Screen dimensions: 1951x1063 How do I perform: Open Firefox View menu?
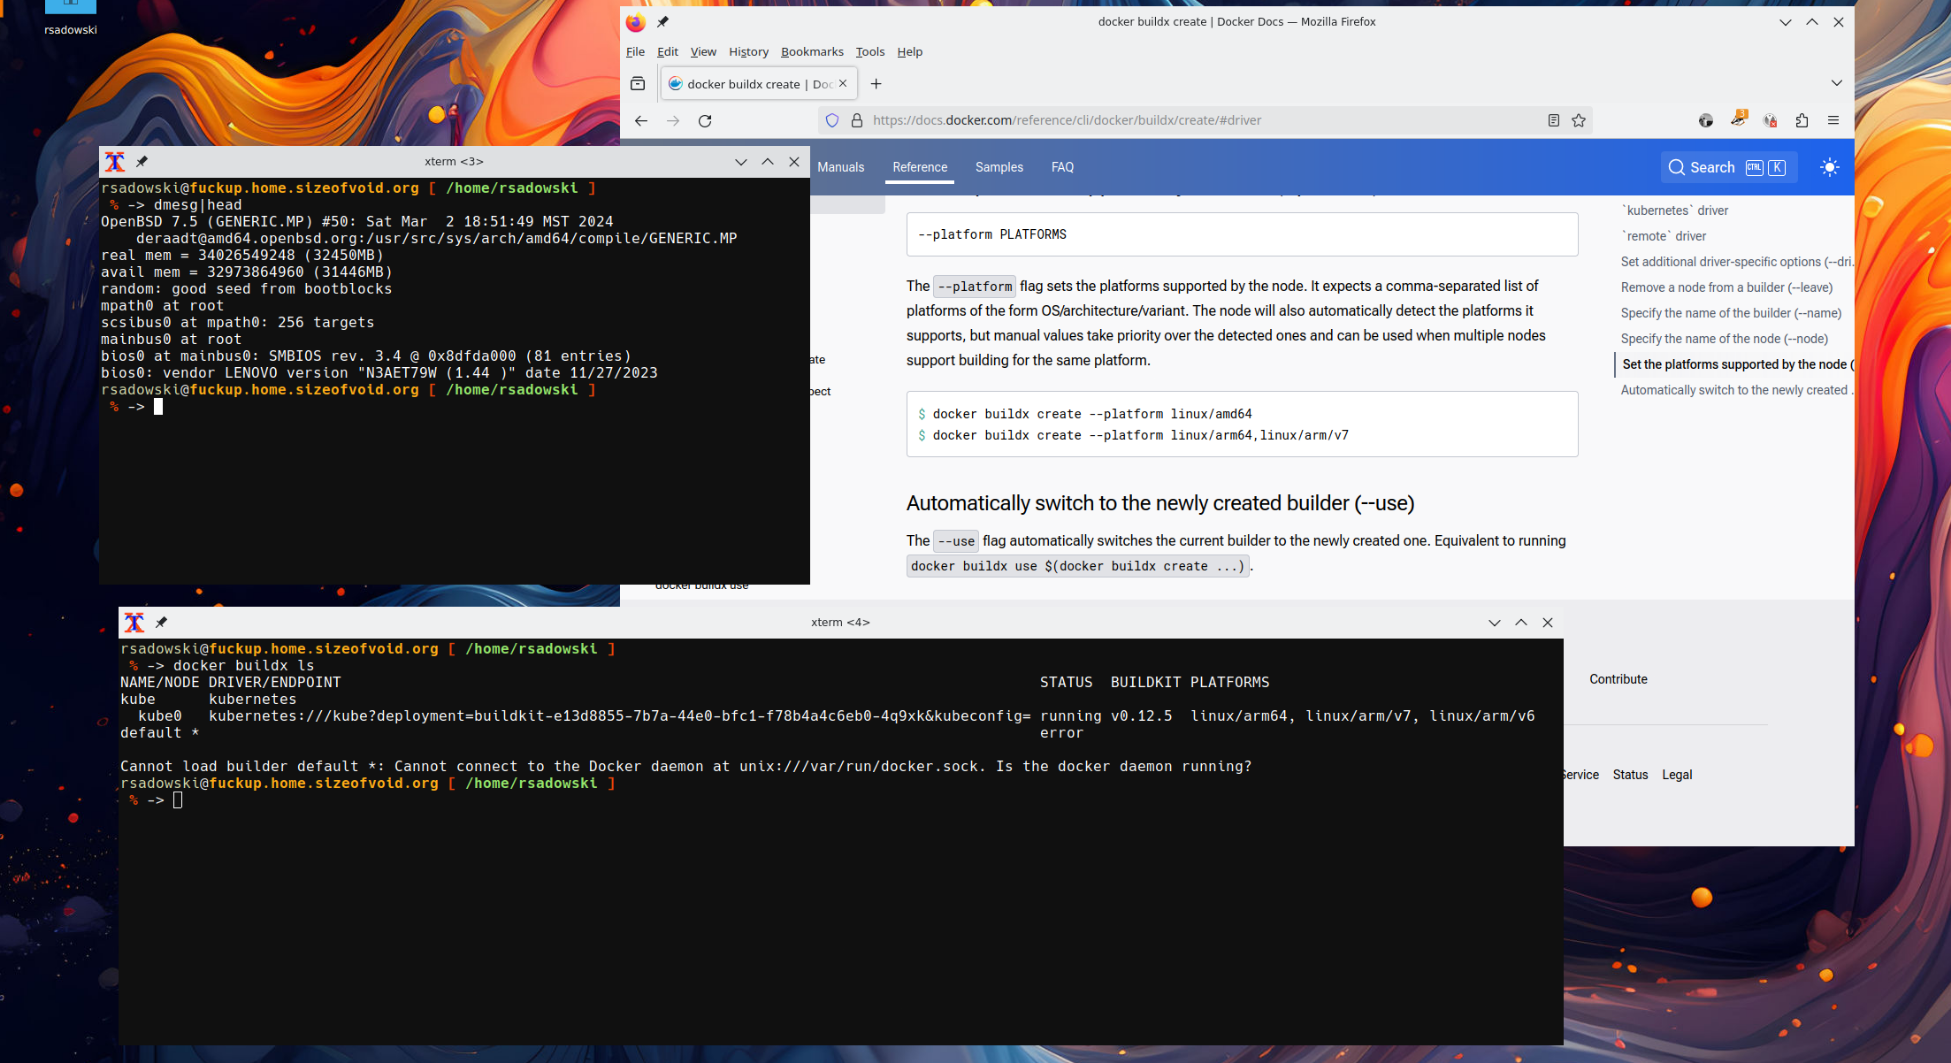point(703,52)
